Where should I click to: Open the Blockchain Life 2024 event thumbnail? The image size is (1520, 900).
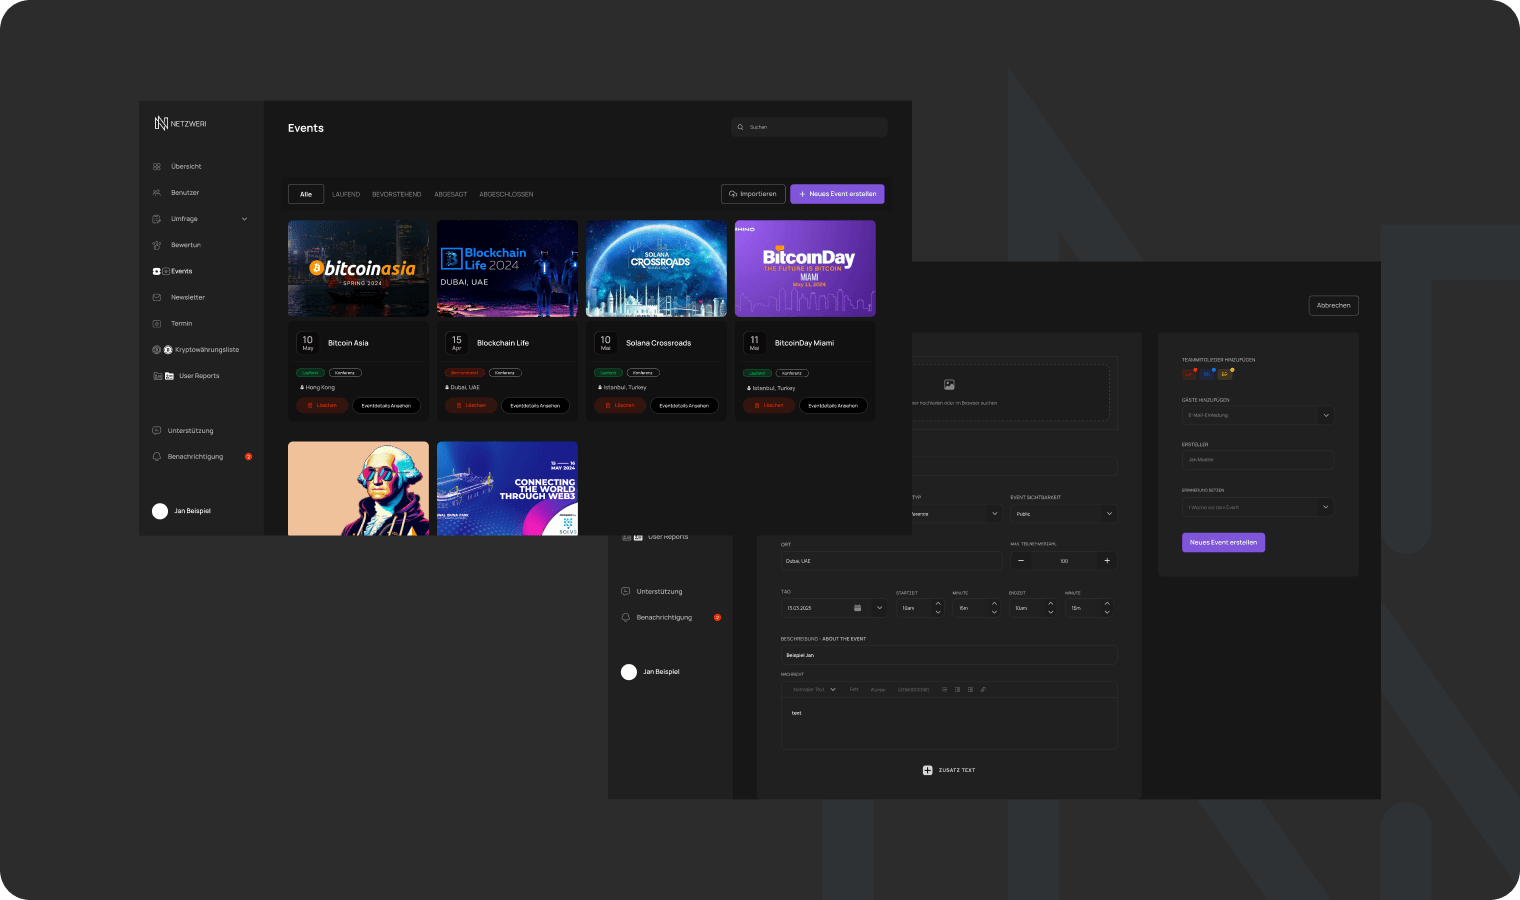507,269
